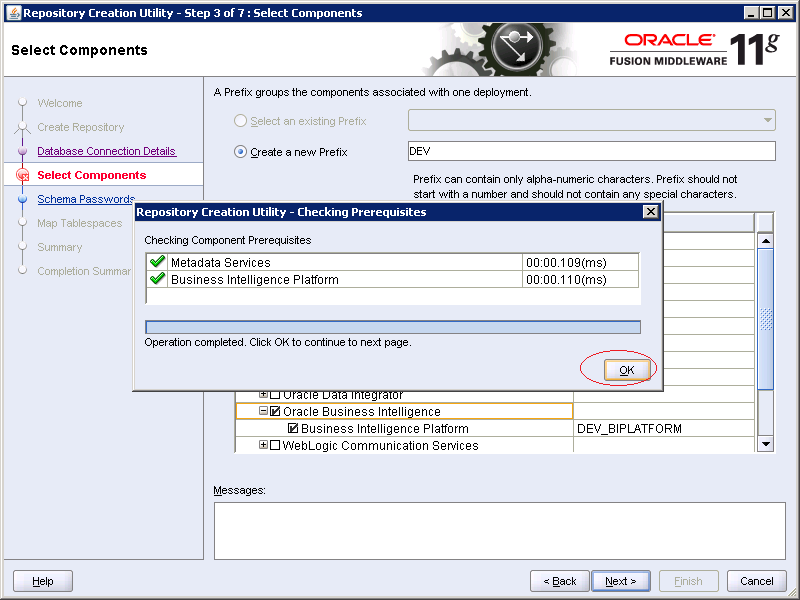Select the Select Components step
Image resolution: width=800 pixels, height=600 pixels.
click(92, 175)
